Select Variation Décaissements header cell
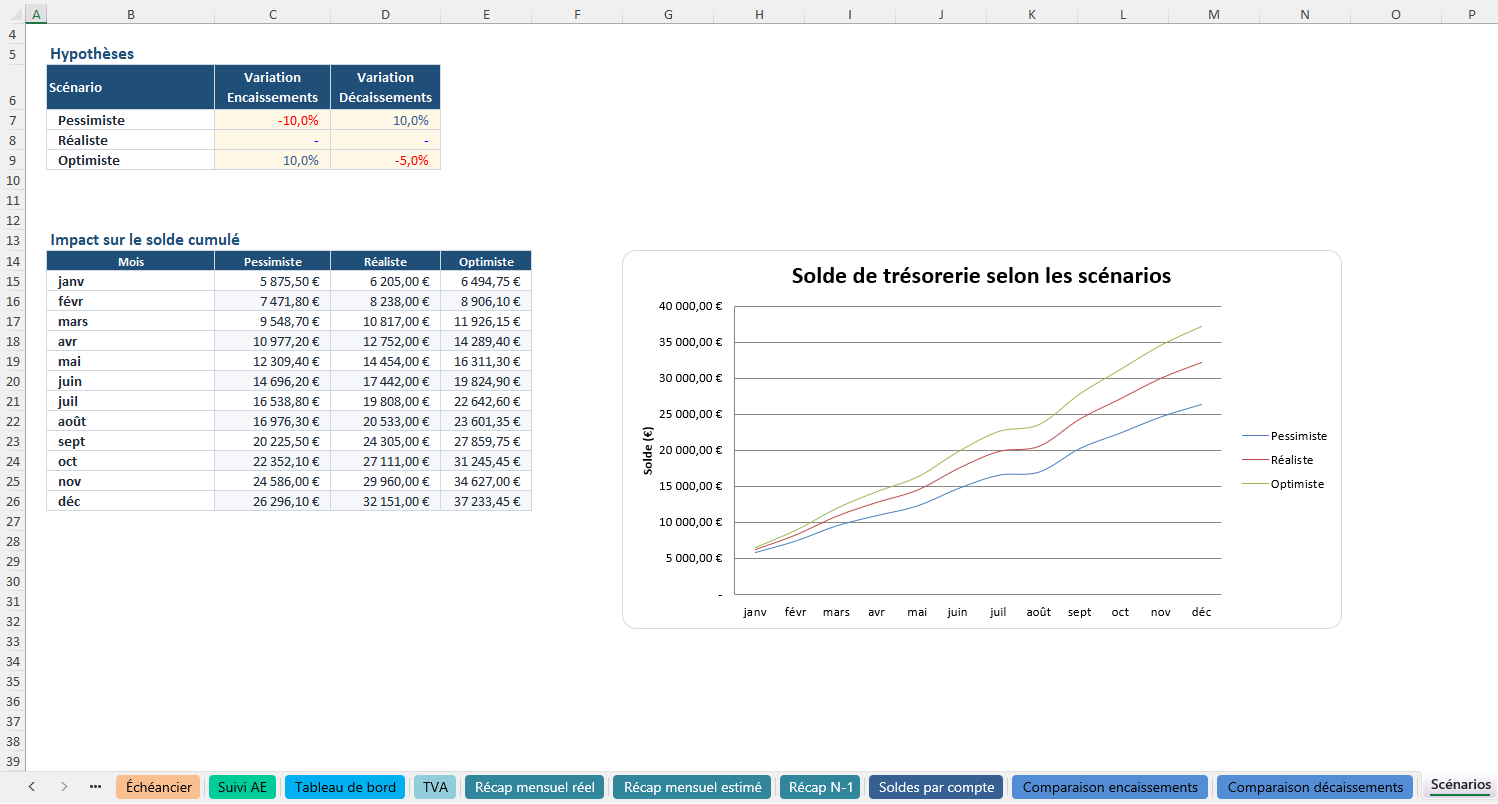Image resolution: width=1498 pixels, height=804 pixels. click(x=385, y=87)
